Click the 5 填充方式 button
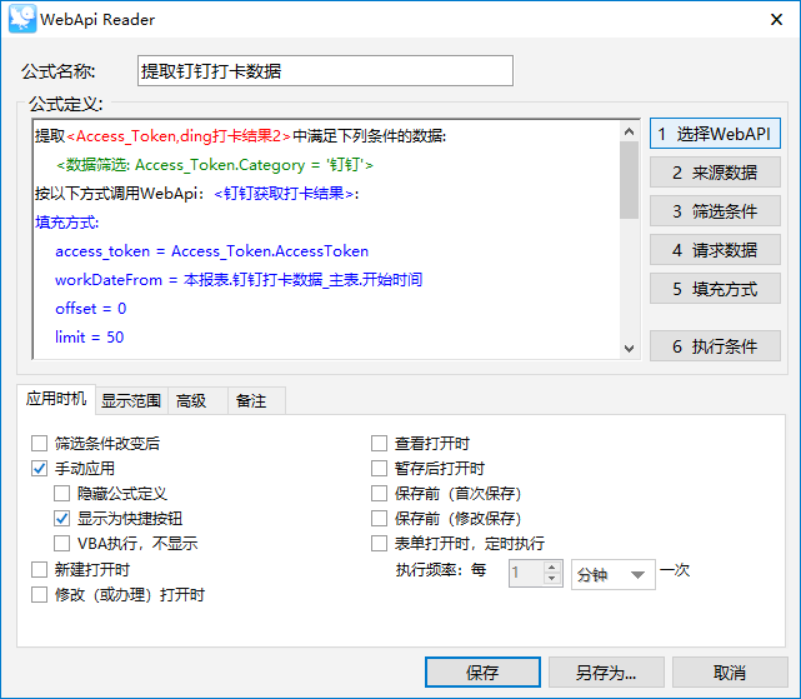Screen dimensions: 801x699 (x=714, y=289)
